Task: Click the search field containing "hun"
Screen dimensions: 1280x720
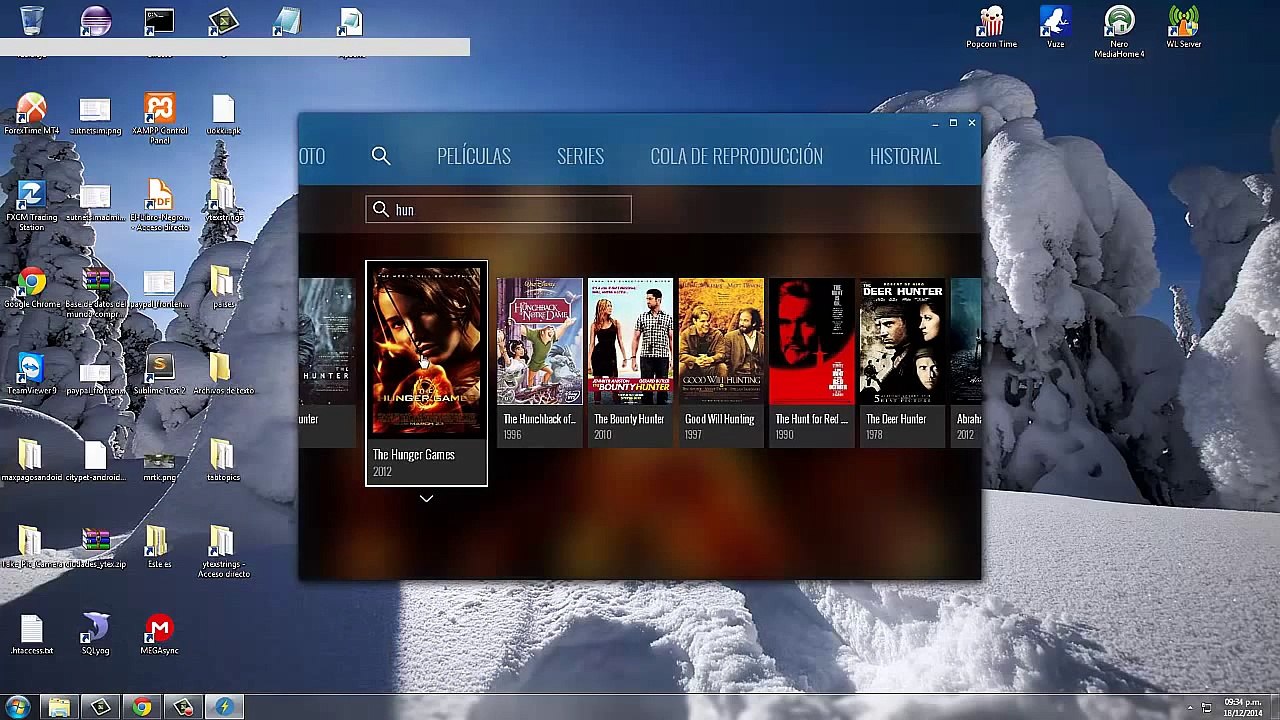Action: point(498,209)
